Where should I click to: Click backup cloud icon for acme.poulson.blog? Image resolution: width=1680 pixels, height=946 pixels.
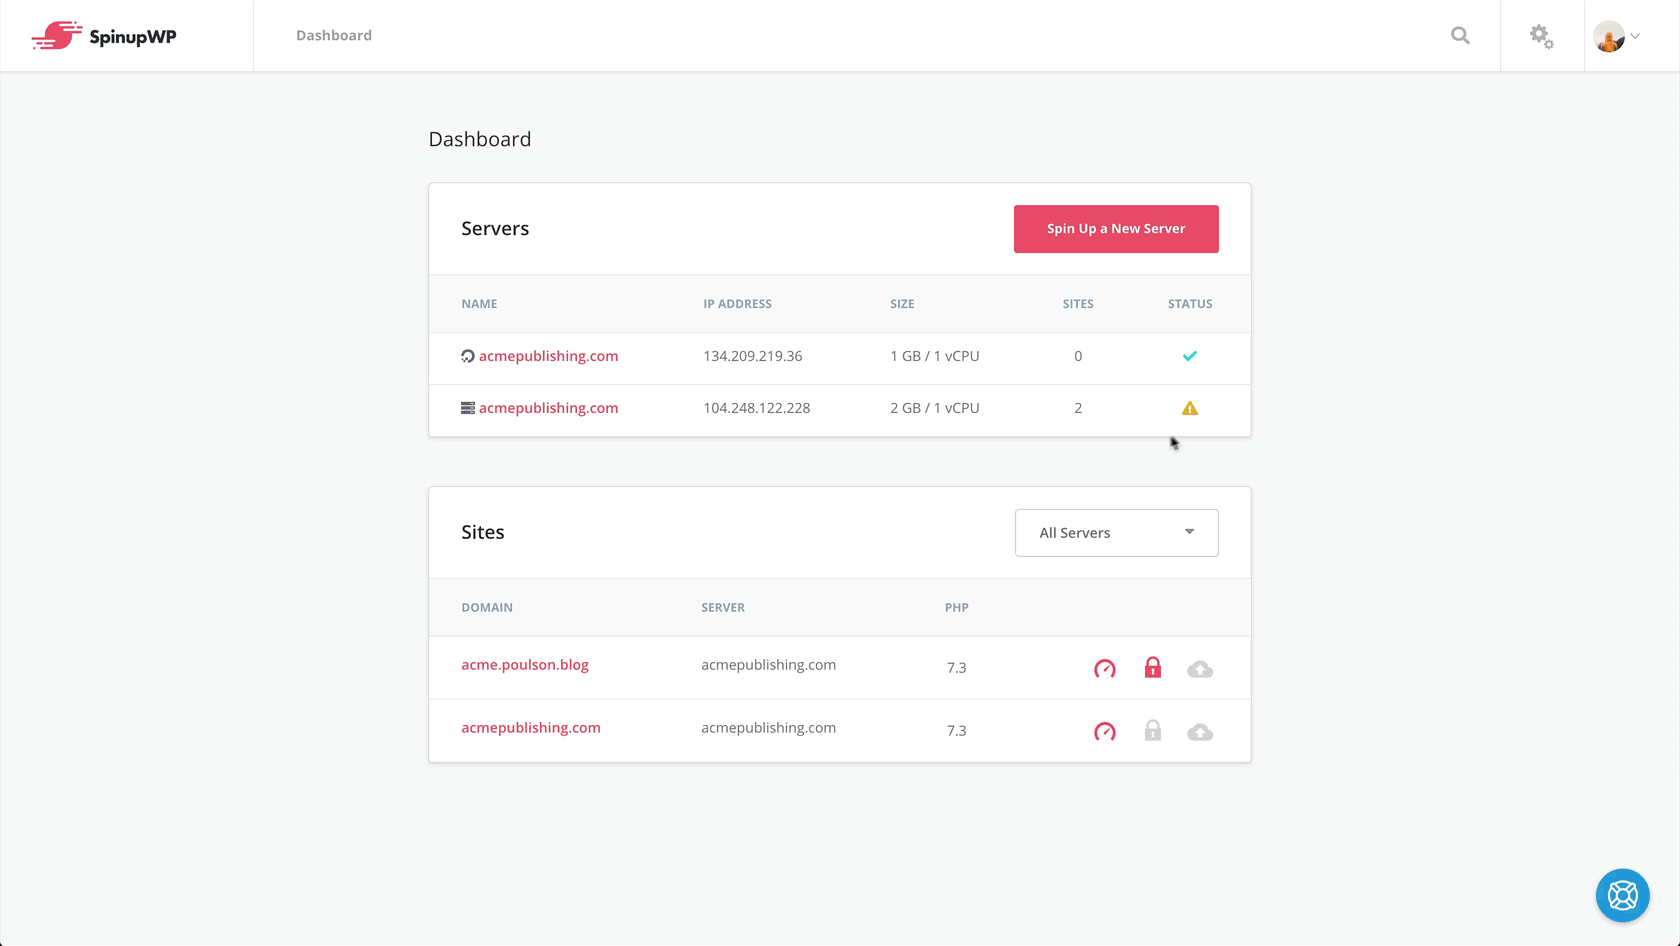click(x=1200, y=669)
